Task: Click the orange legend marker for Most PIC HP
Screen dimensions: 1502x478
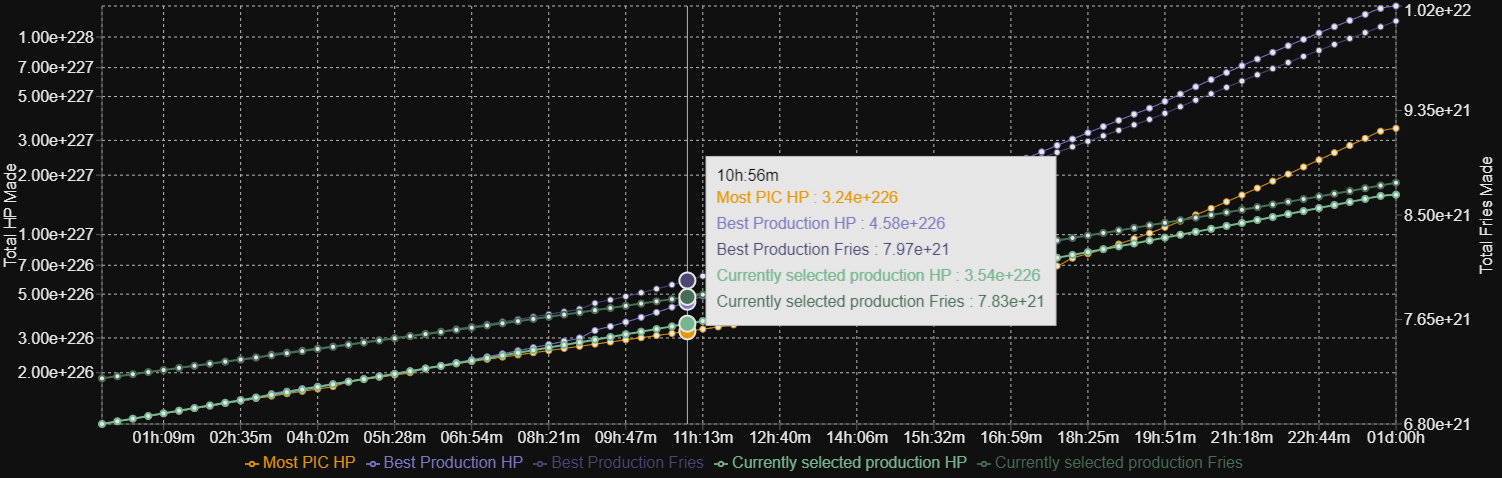Action: (x=252, y=463)
